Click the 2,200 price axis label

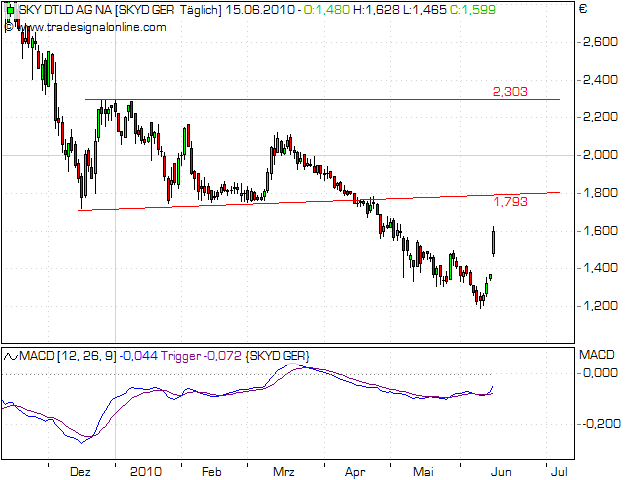(600, 117)
